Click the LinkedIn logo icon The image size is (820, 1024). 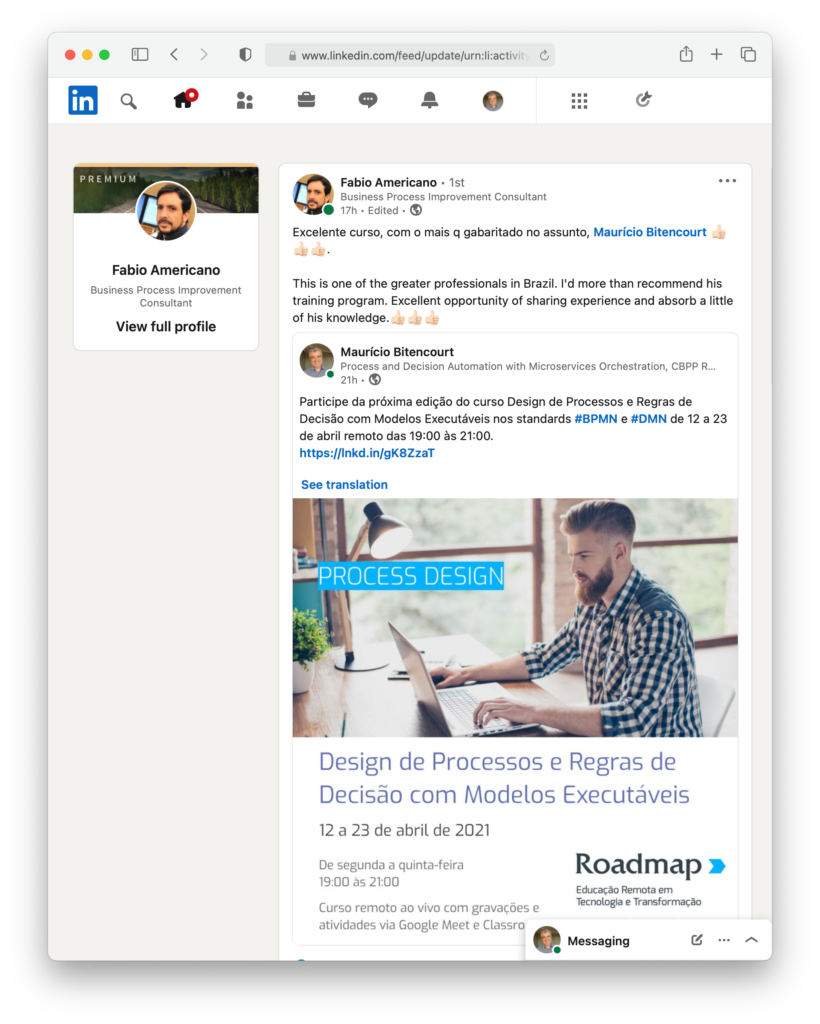click(83, 100)
